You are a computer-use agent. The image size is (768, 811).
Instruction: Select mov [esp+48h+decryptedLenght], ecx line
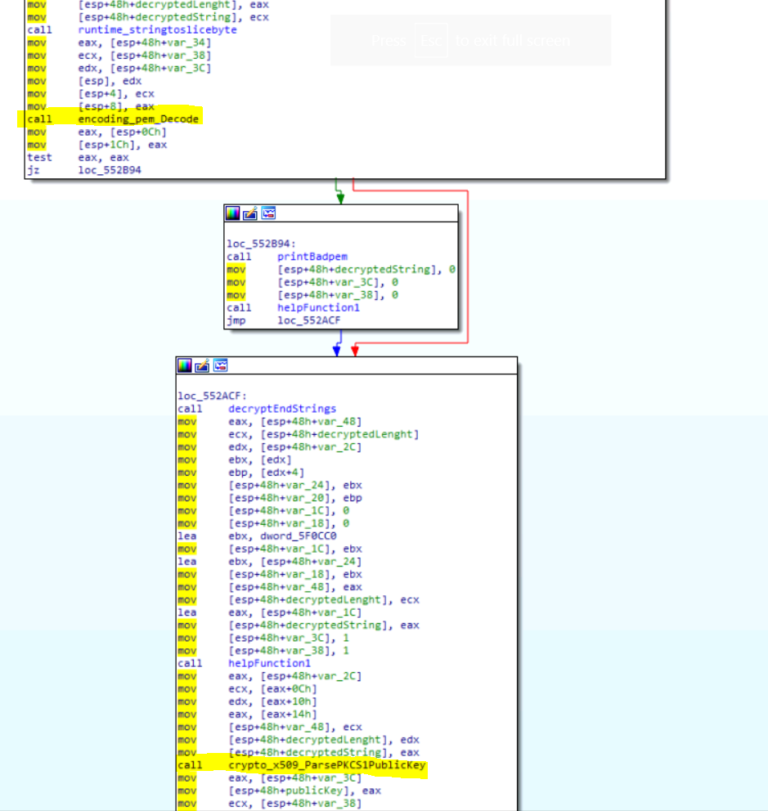pos(298,600)
